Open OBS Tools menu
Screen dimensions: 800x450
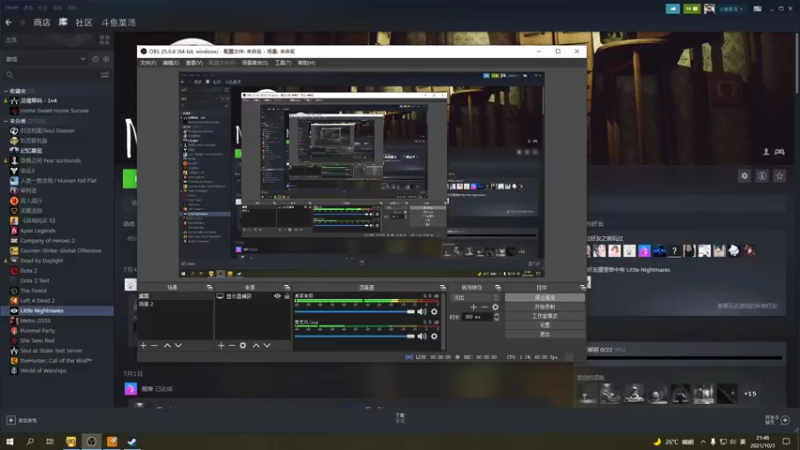(x=283, y=63)
